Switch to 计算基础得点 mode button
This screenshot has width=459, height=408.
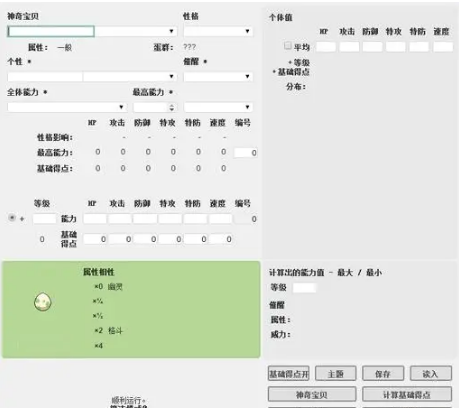tap(407, 395)
